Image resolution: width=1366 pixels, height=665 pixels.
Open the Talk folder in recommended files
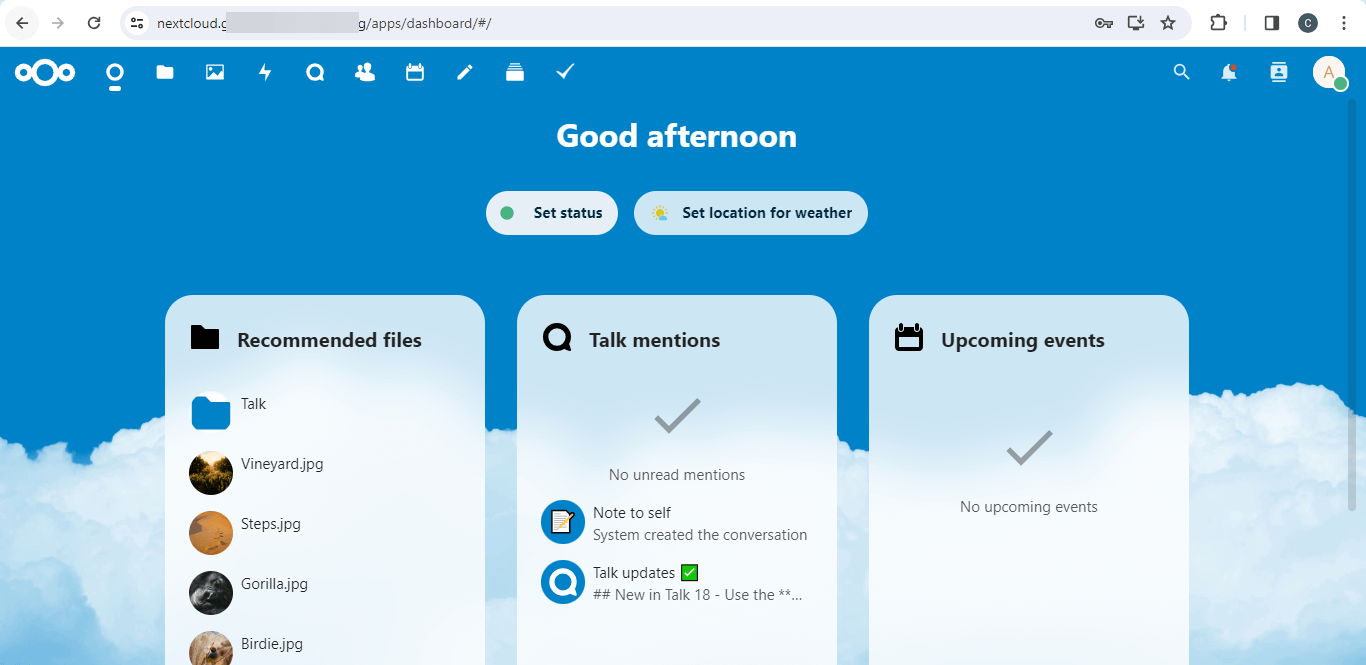[x=254, y=404]
